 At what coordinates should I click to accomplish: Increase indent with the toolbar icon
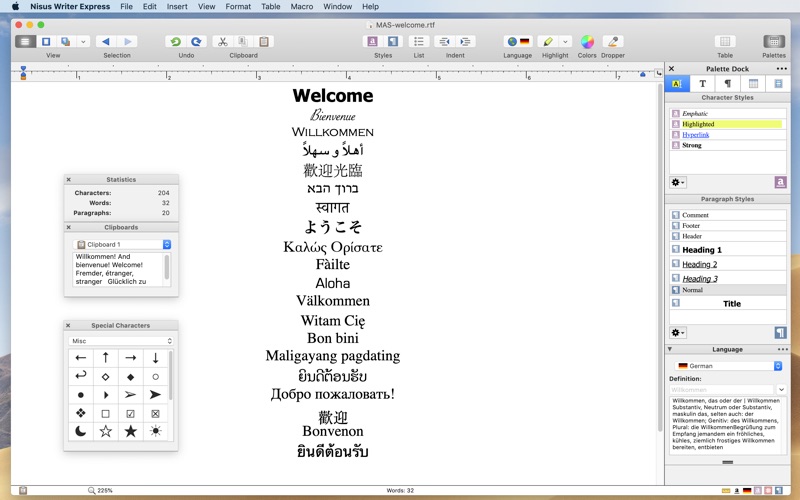465,41
